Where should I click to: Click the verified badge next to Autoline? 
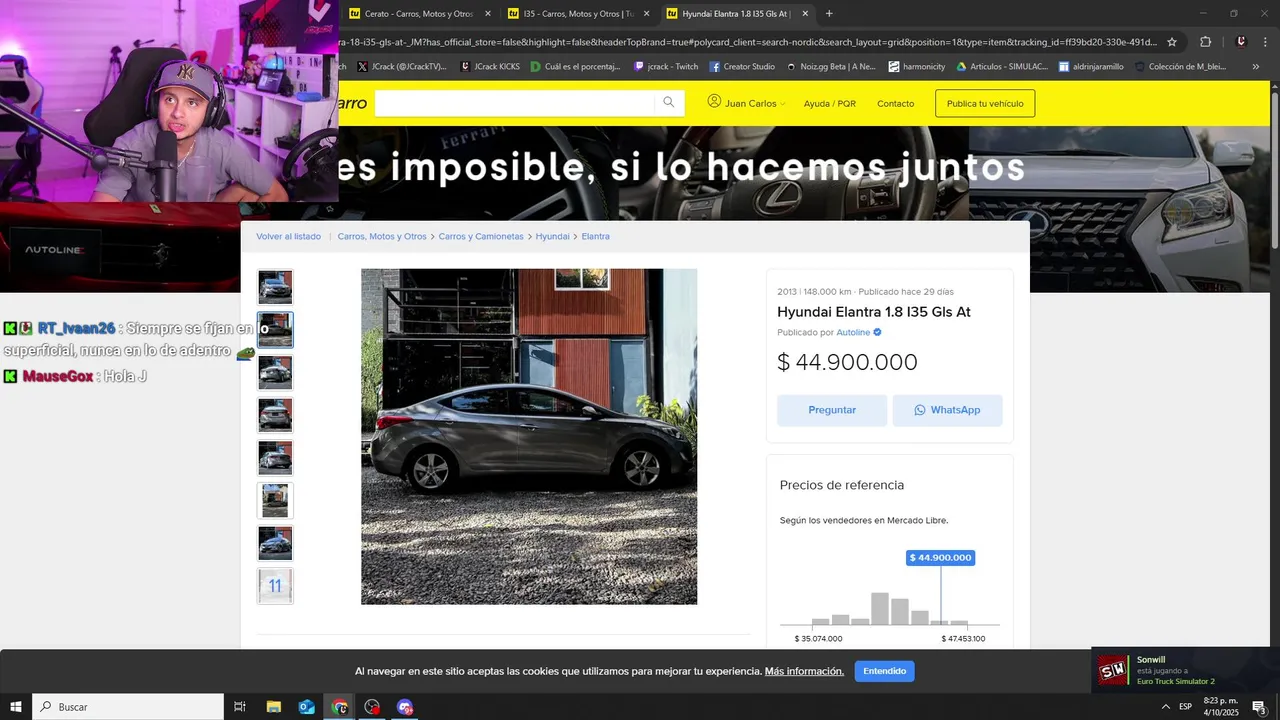[878, 332]
